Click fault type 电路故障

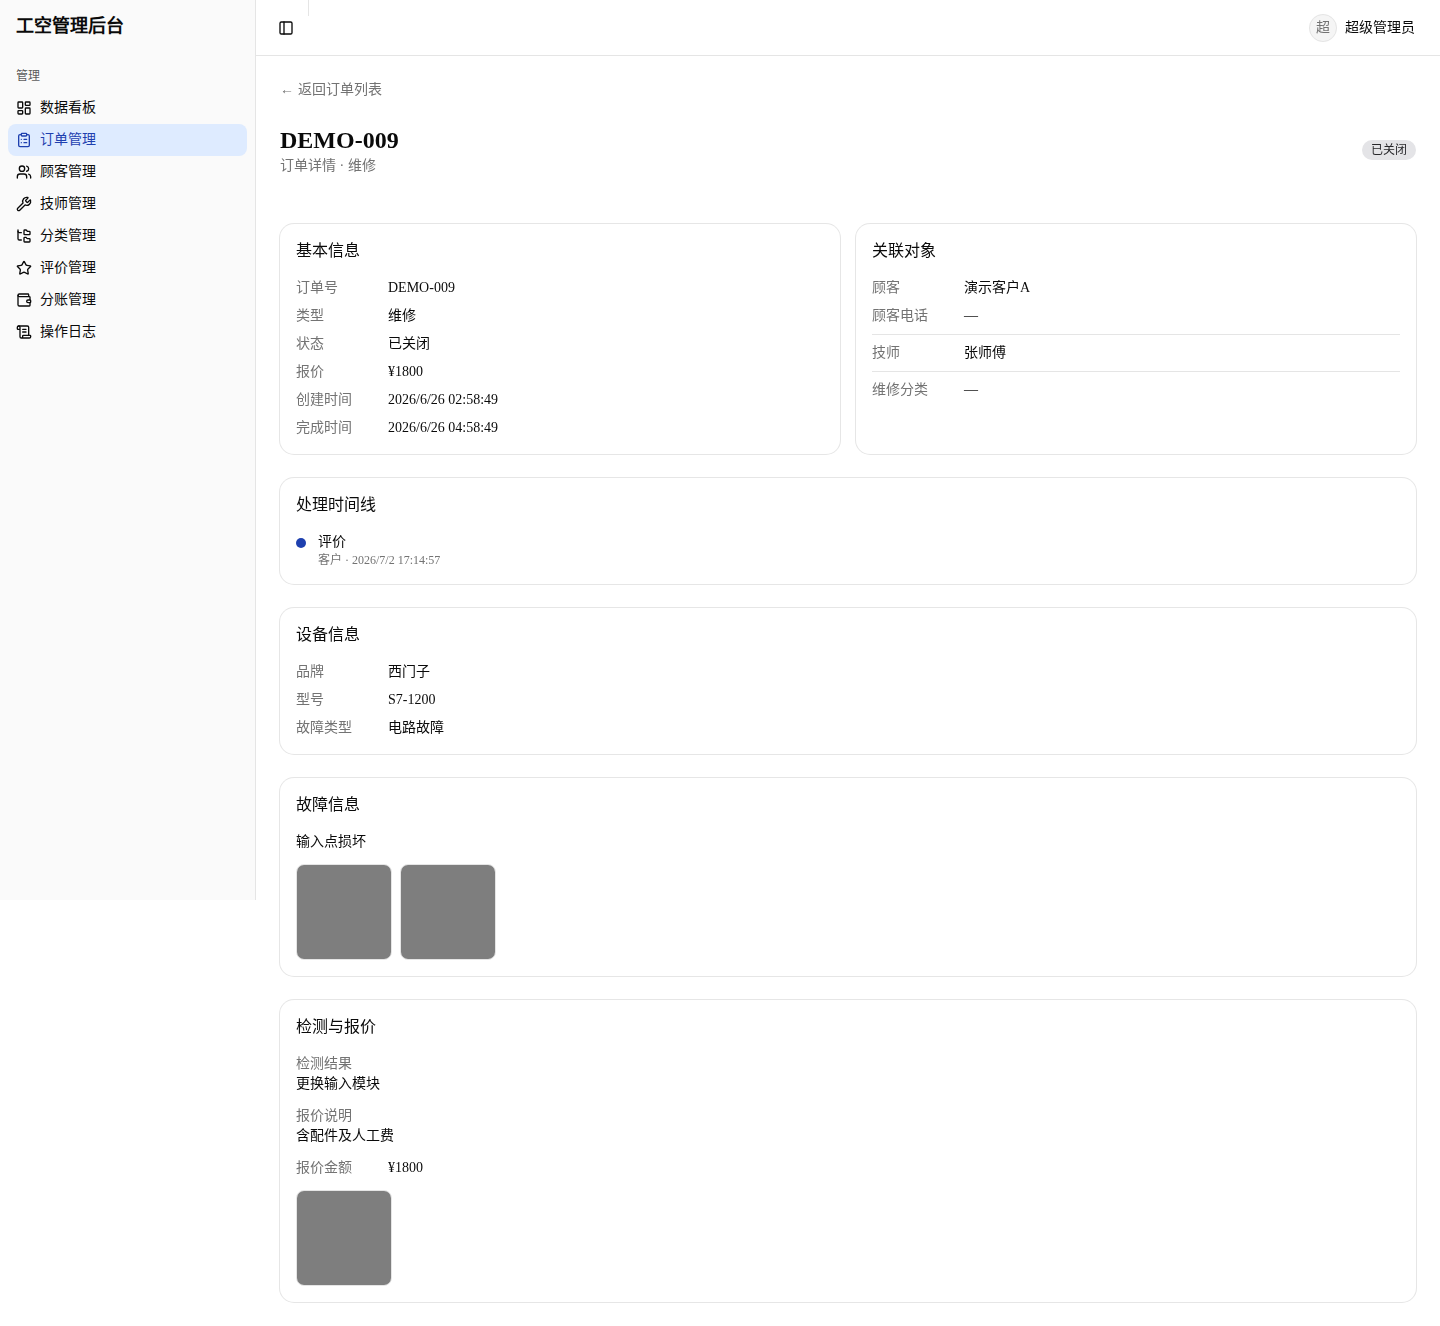pos(416,728)
